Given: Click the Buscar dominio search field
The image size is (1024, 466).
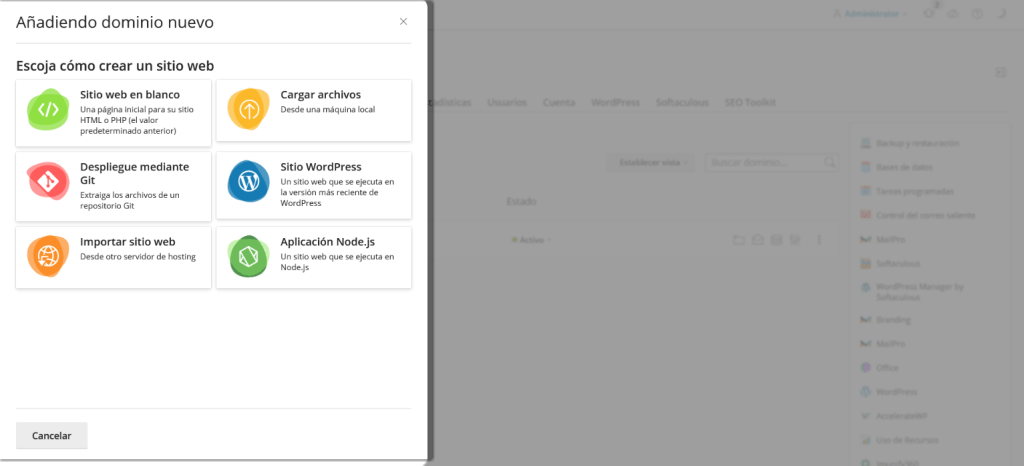Looking at the screenshot, I should (765, 162).
